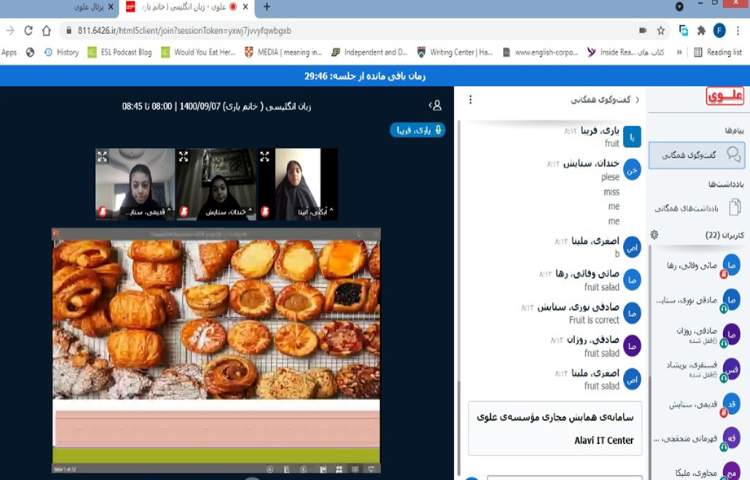Open the globe bookmark icon

coord(30,53)
